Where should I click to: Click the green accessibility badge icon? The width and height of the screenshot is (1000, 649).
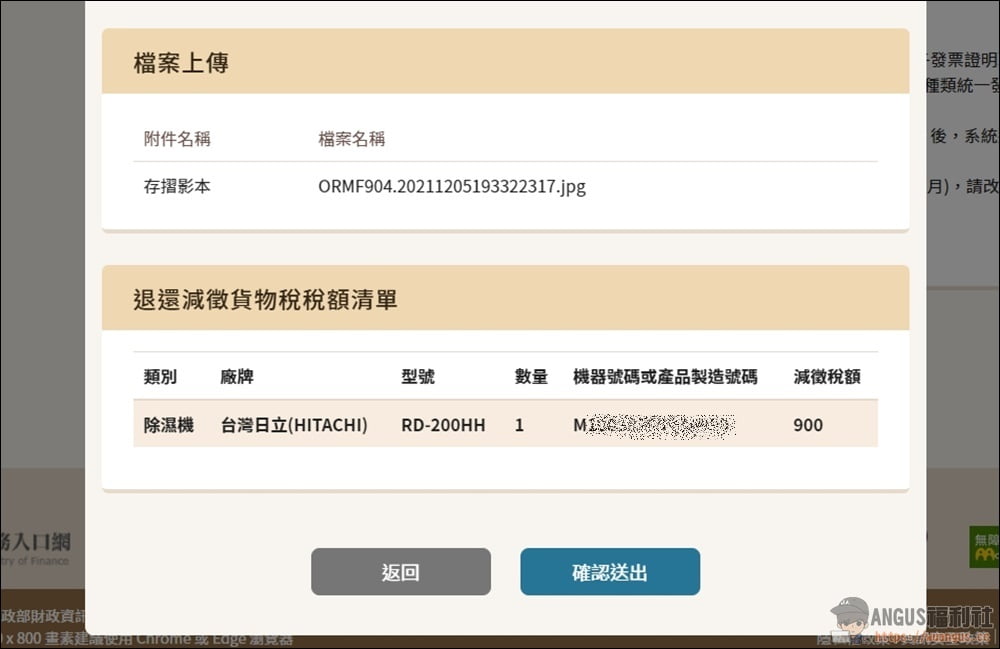pos(984,547)
